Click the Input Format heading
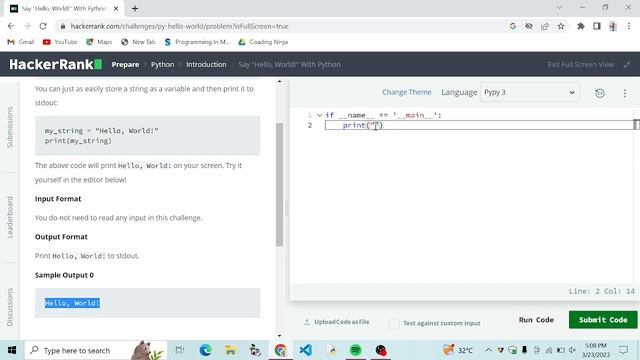This screenshot has width=640, height=360. (58, 199)
